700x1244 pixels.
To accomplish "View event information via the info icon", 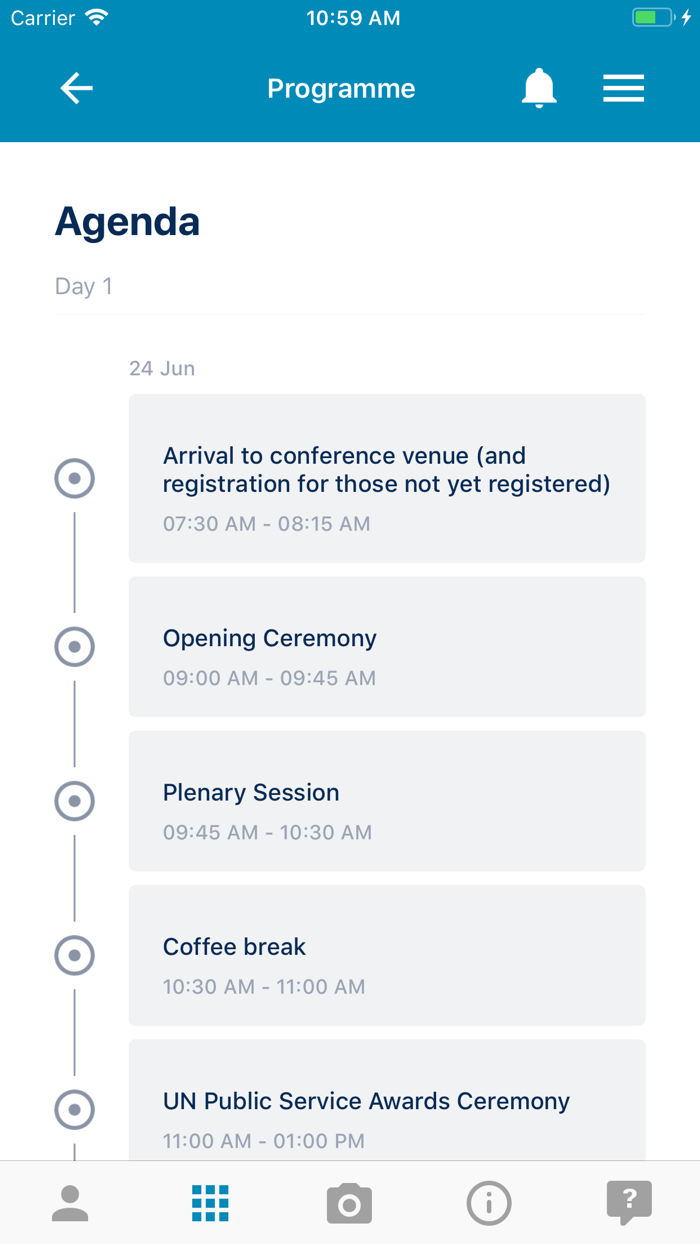I will point(489,1203).
